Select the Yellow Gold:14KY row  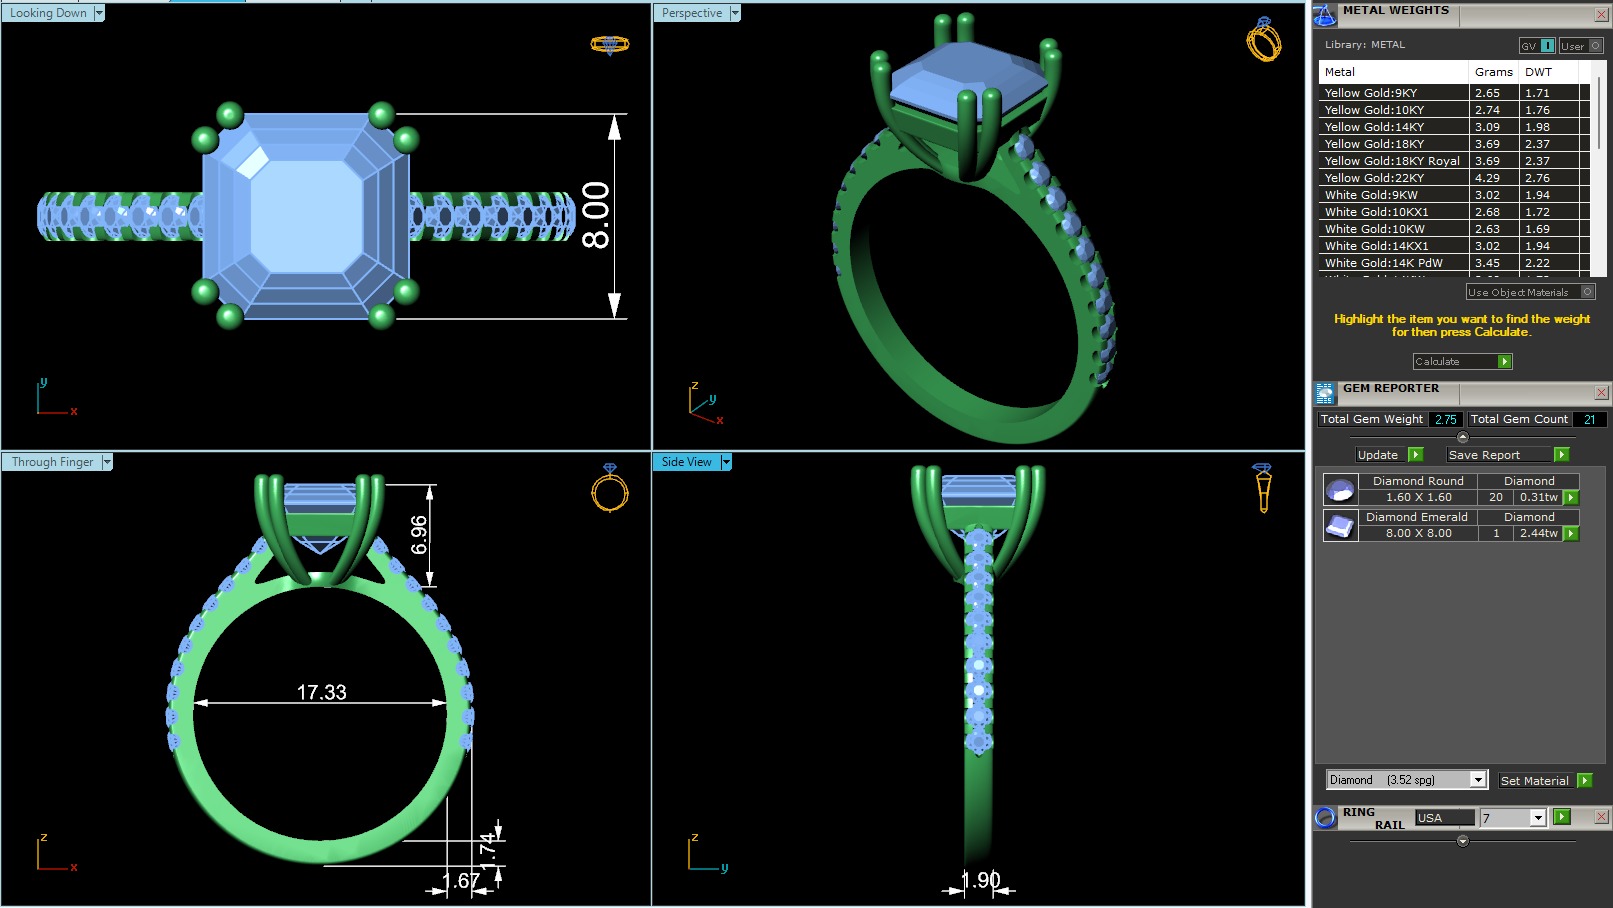(x=1455, y=127)
